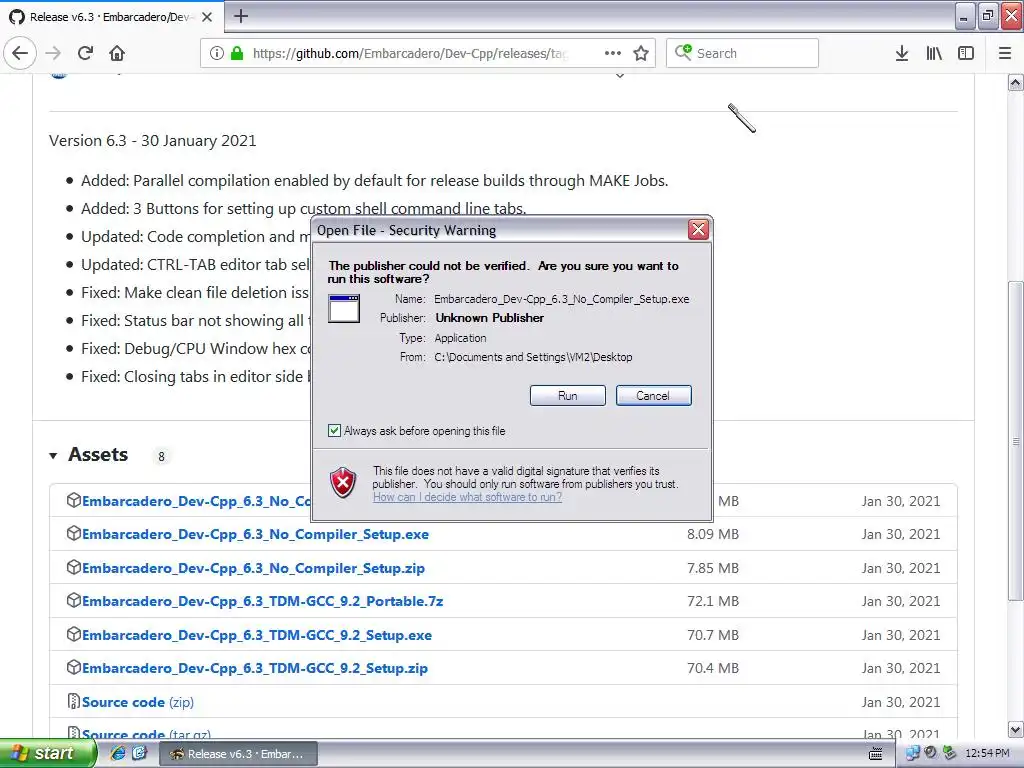The height and width of the screenshot is (768, 1024).
Task: Go back with the browser back arrow
Action: (20, 53)
